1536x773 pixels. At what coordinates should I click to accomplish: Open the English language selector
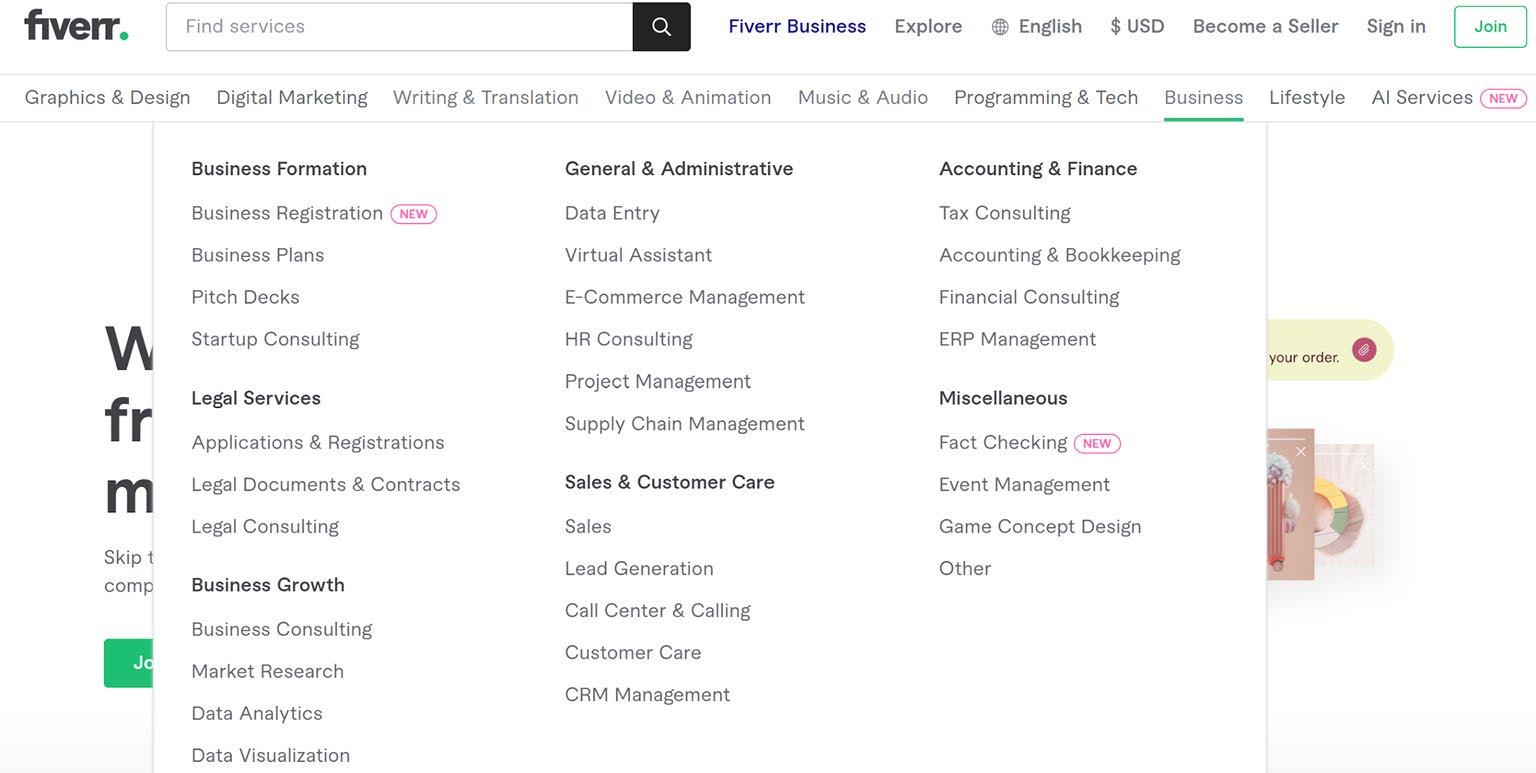(x=1049, y=27)
